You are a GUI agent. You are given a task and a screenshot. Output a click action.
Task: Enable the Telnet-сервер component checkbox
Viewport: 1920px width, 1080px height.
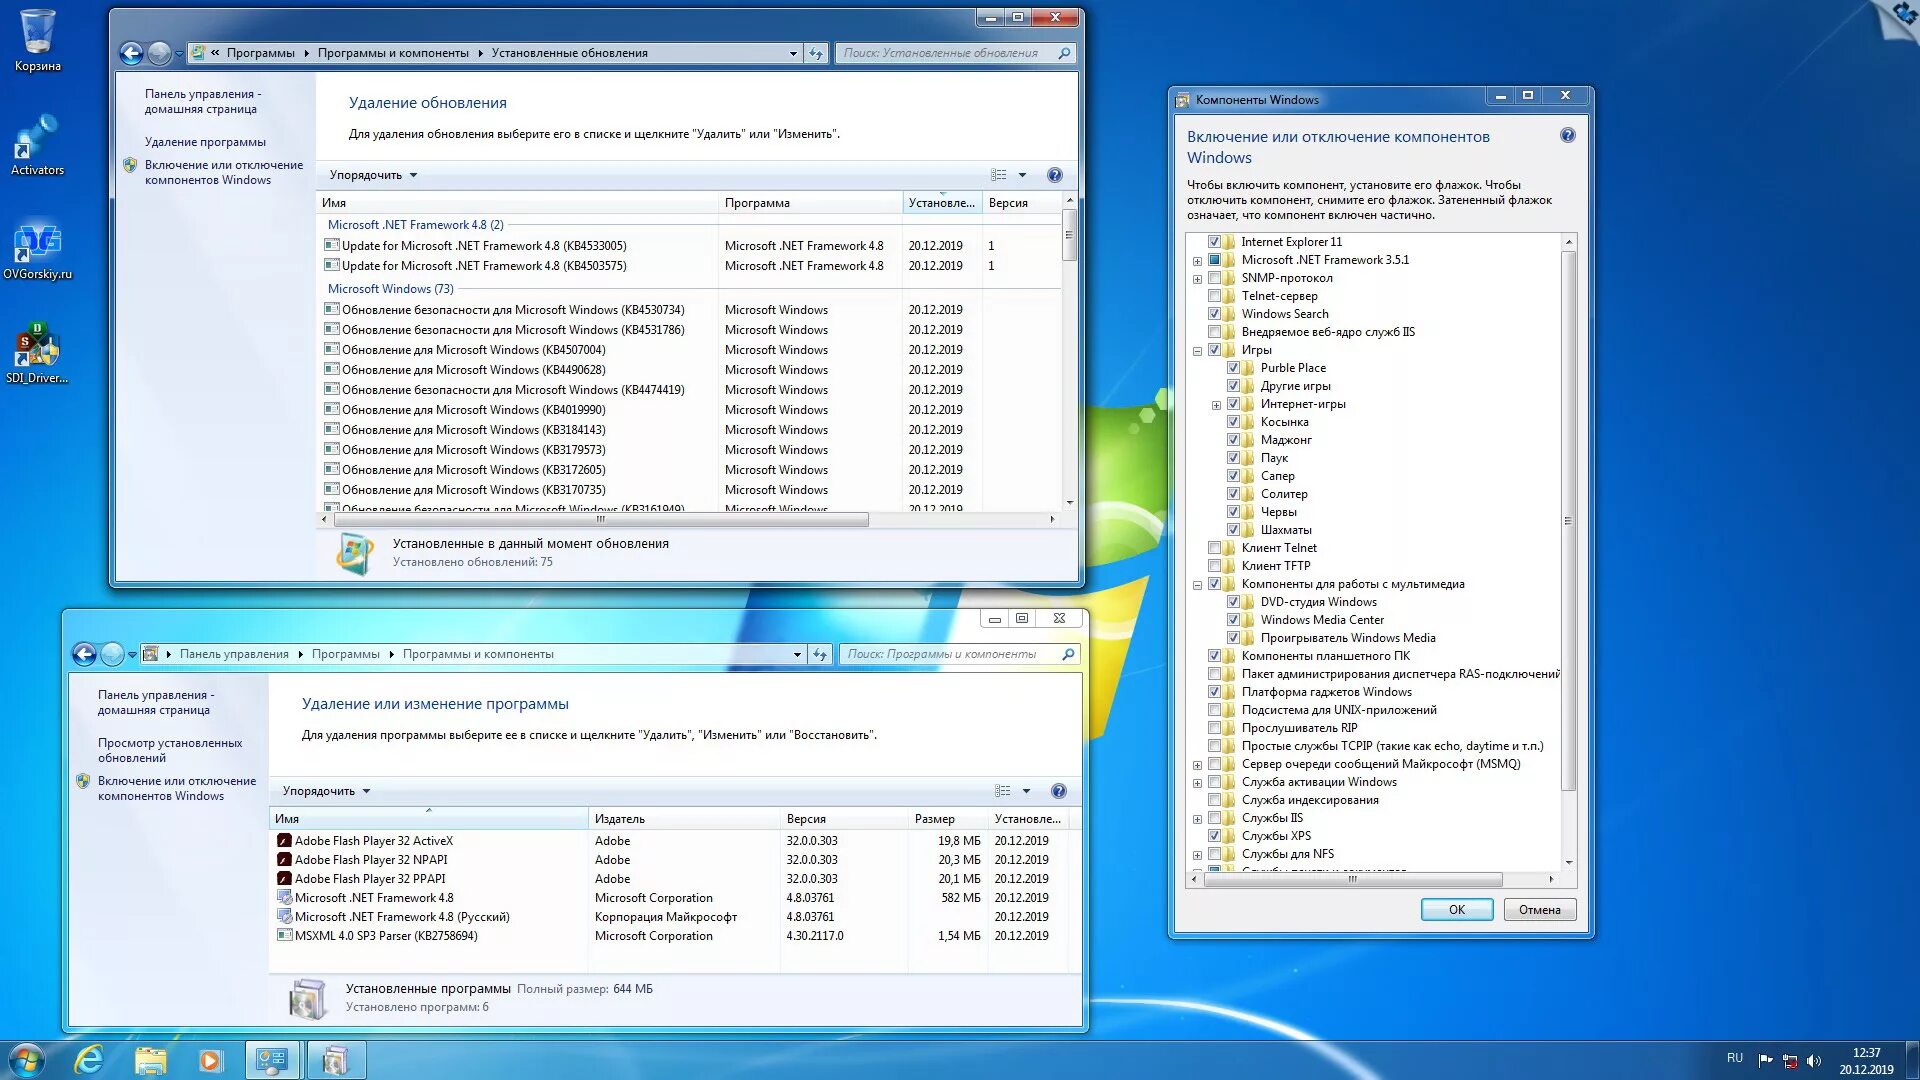coord(1215,296)
